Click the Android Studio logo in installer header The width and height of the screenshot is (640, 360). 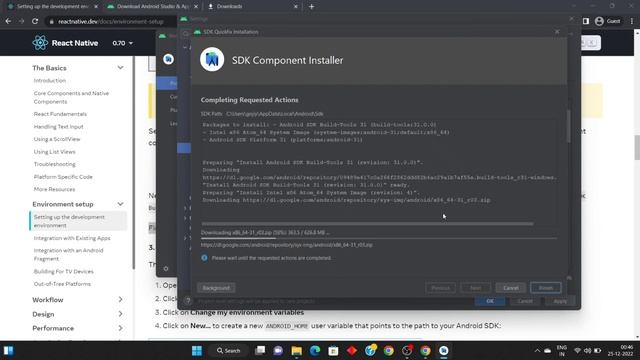point(212,60)
